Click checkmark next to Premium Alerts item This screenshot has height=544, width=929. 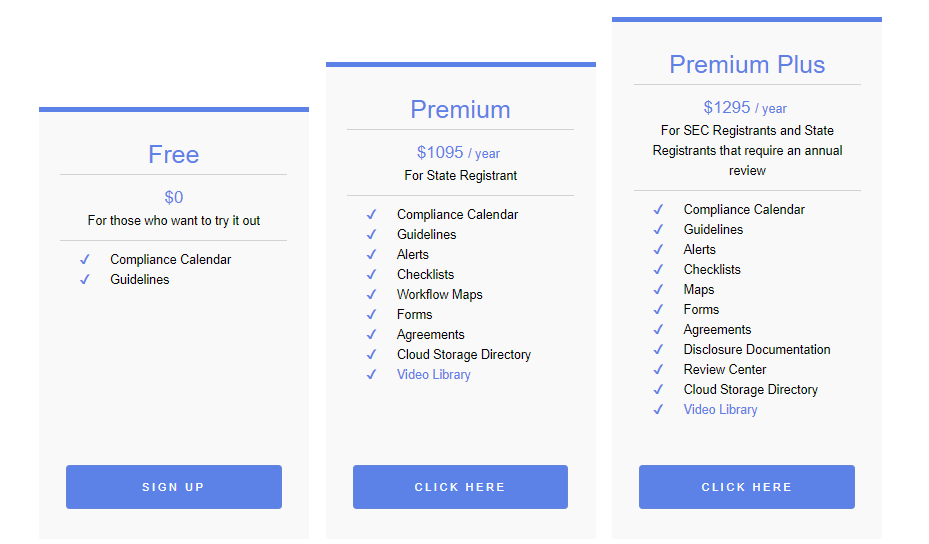371,255
